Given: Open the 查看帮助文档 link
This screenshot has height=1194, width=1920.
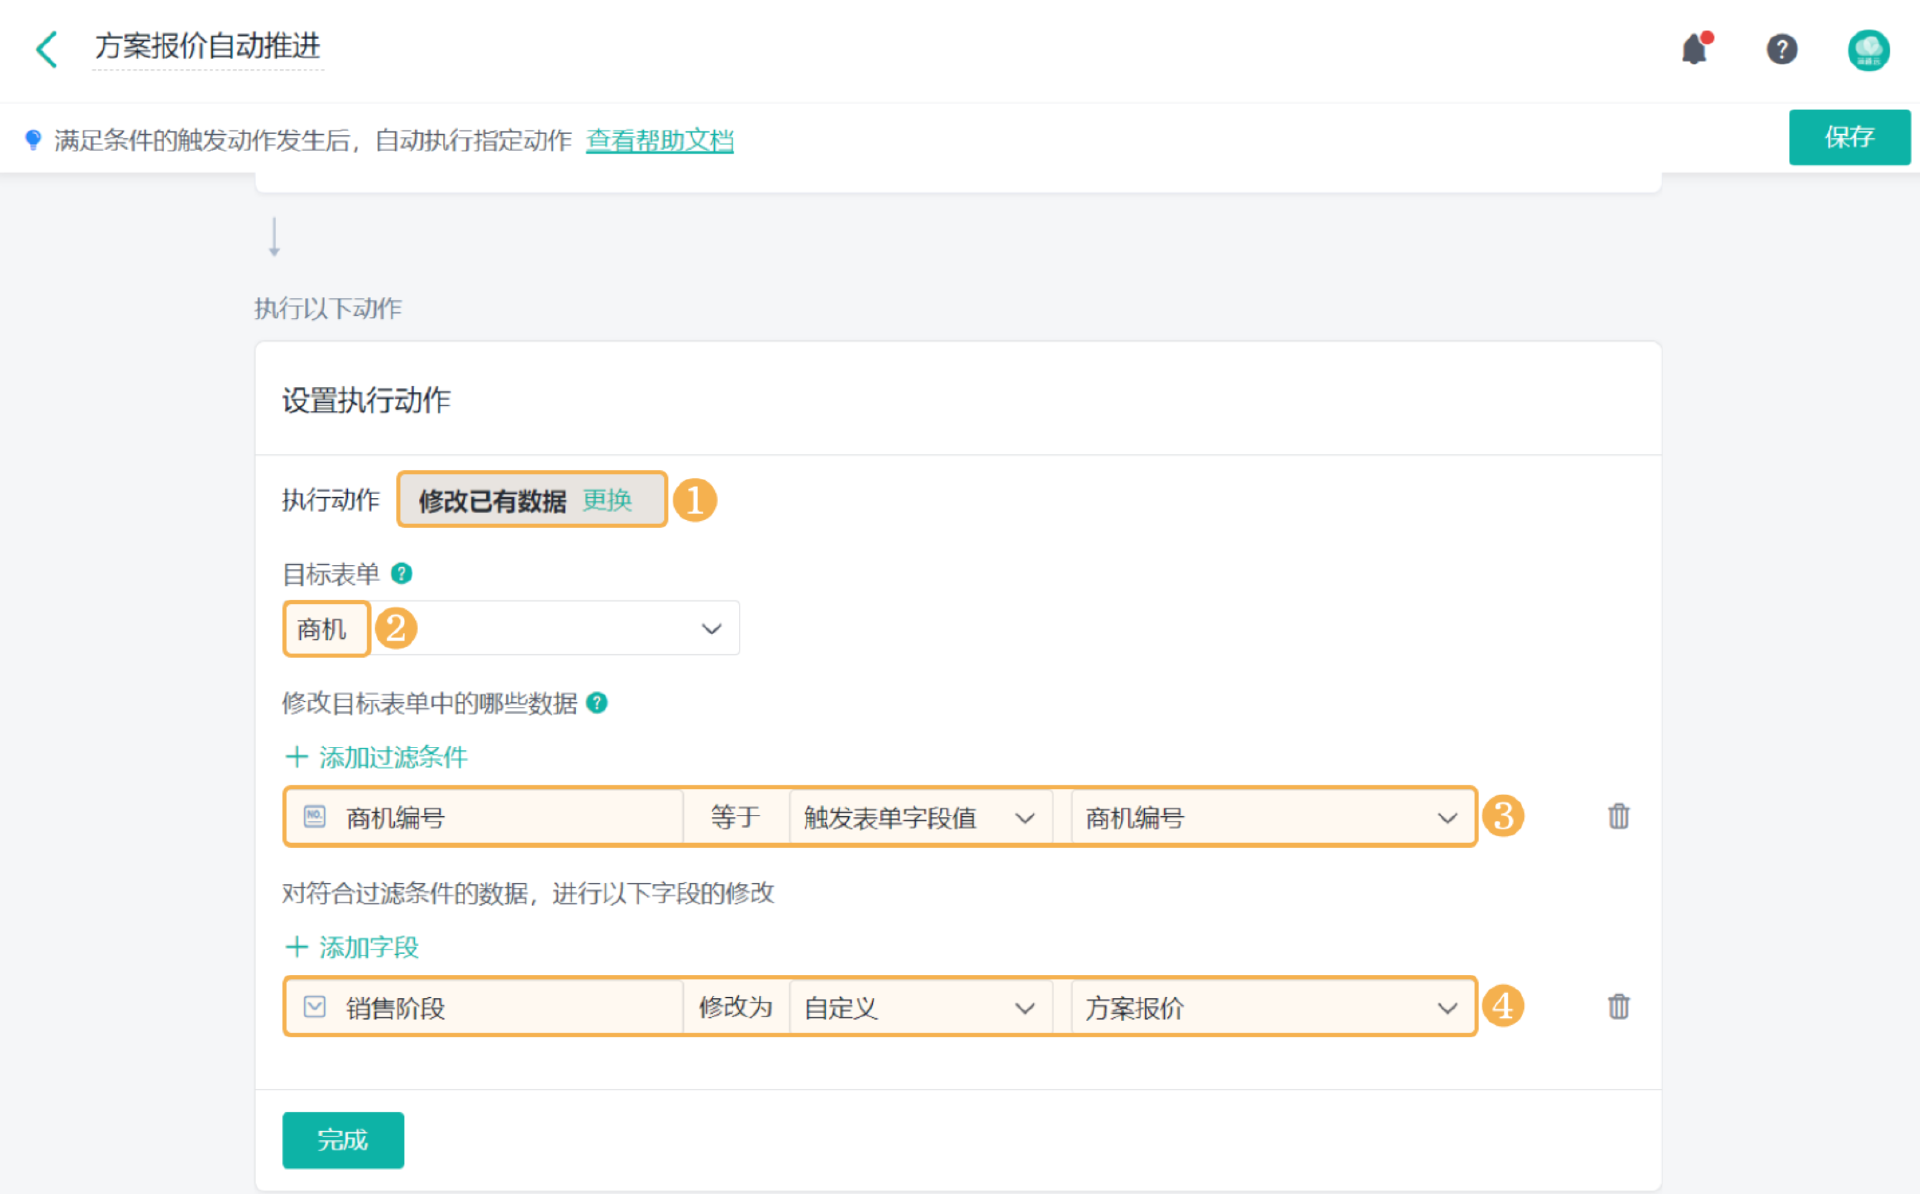Looking at the screenshot, I should pos(659,141).
